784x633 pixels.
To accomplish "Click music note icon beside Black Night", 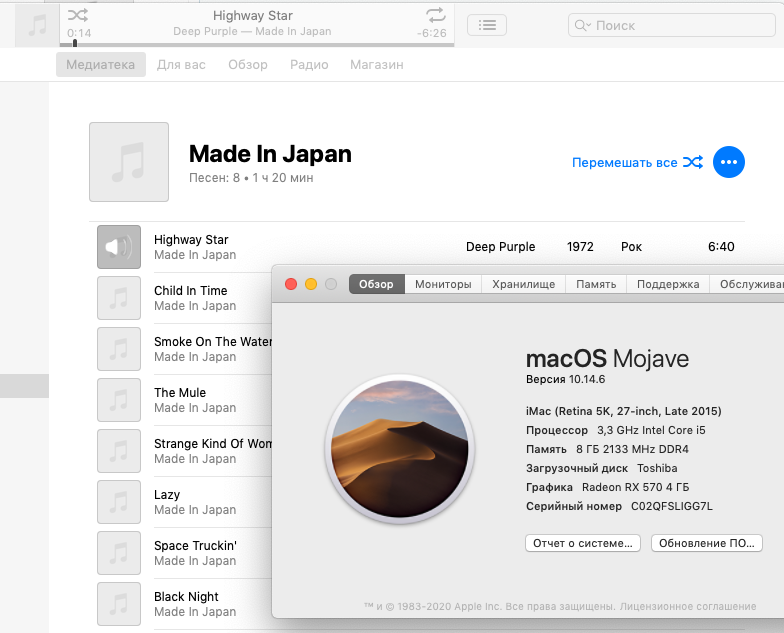I will coord(119,604).
